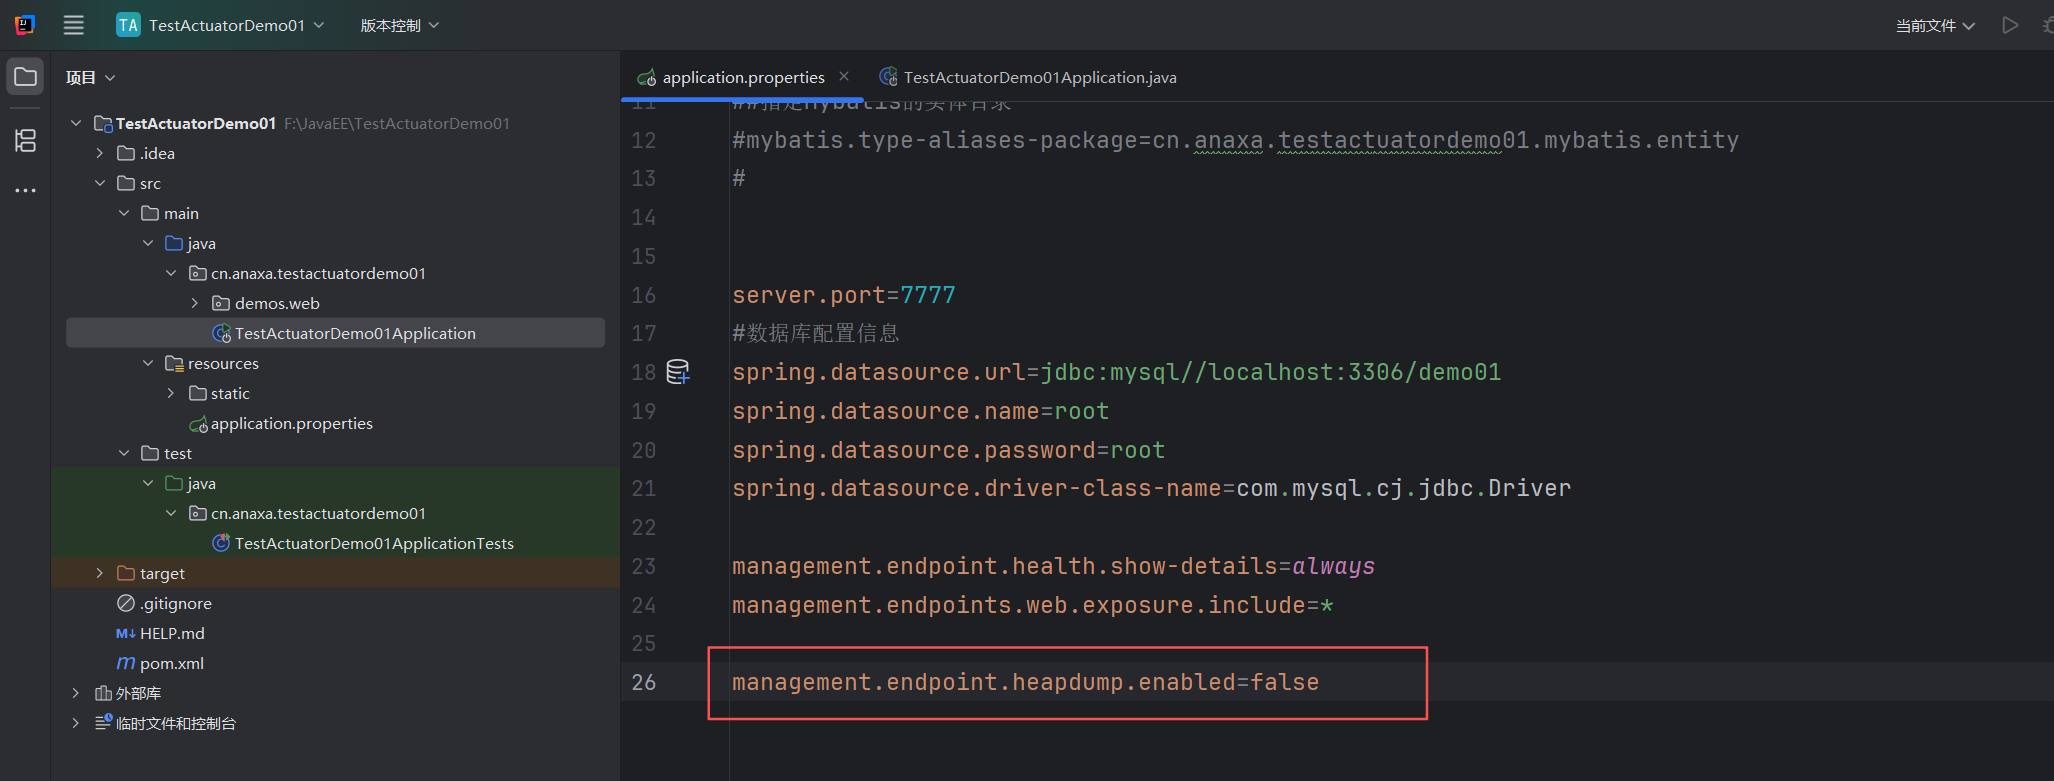The height and width of the screenshot is (781, 2054).
Task: Collapse the test folder
Action: click(x=124, y=453)
